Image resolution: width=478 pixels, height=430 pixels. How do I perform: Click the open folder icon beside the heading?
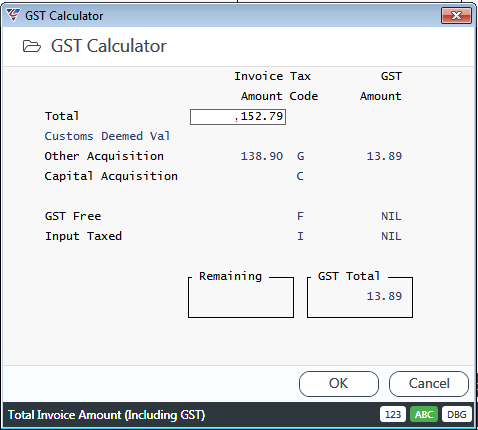coord(32,46)
